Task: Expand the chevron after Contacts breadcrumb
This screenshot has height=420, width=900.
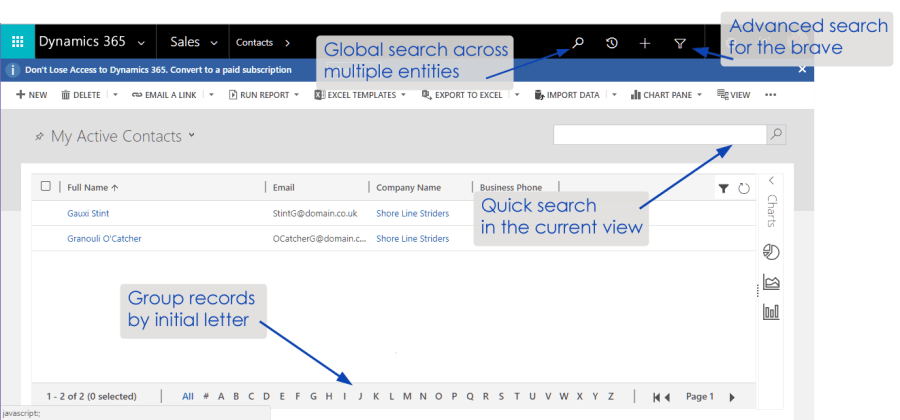Action: [x=288, y=43]
